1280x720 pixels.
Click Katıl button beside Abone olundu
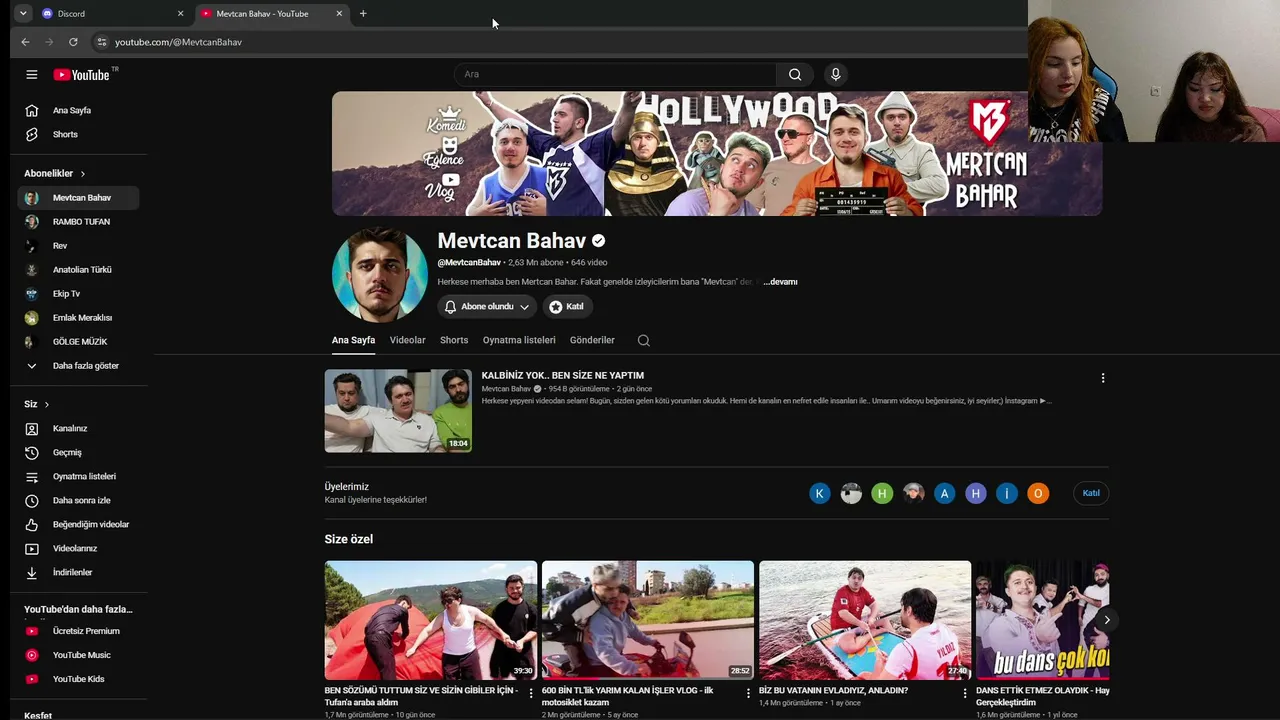coord(567,307)
